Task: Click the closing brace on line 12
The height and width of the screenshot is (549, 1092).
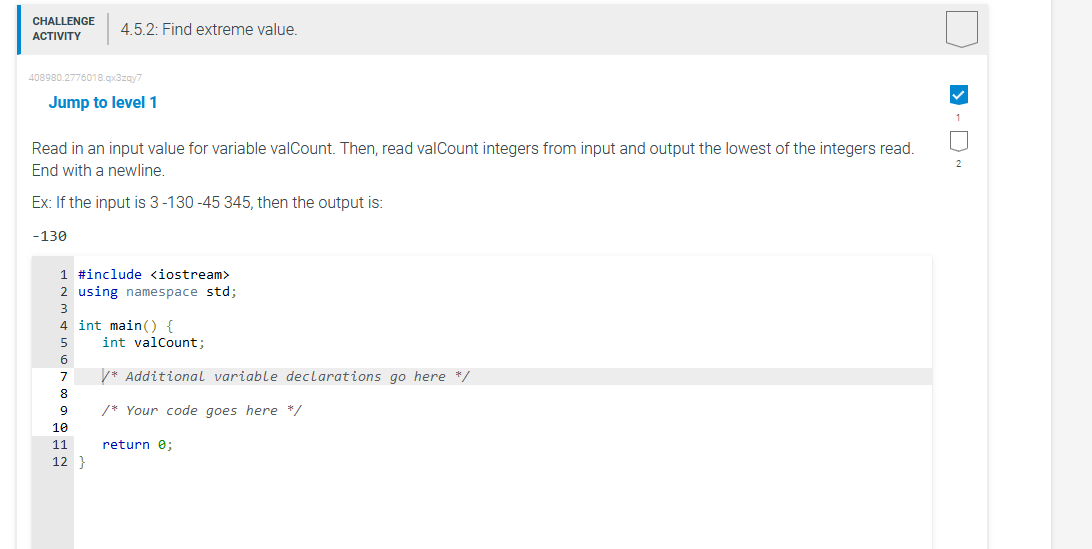Action: click(81, 462)
